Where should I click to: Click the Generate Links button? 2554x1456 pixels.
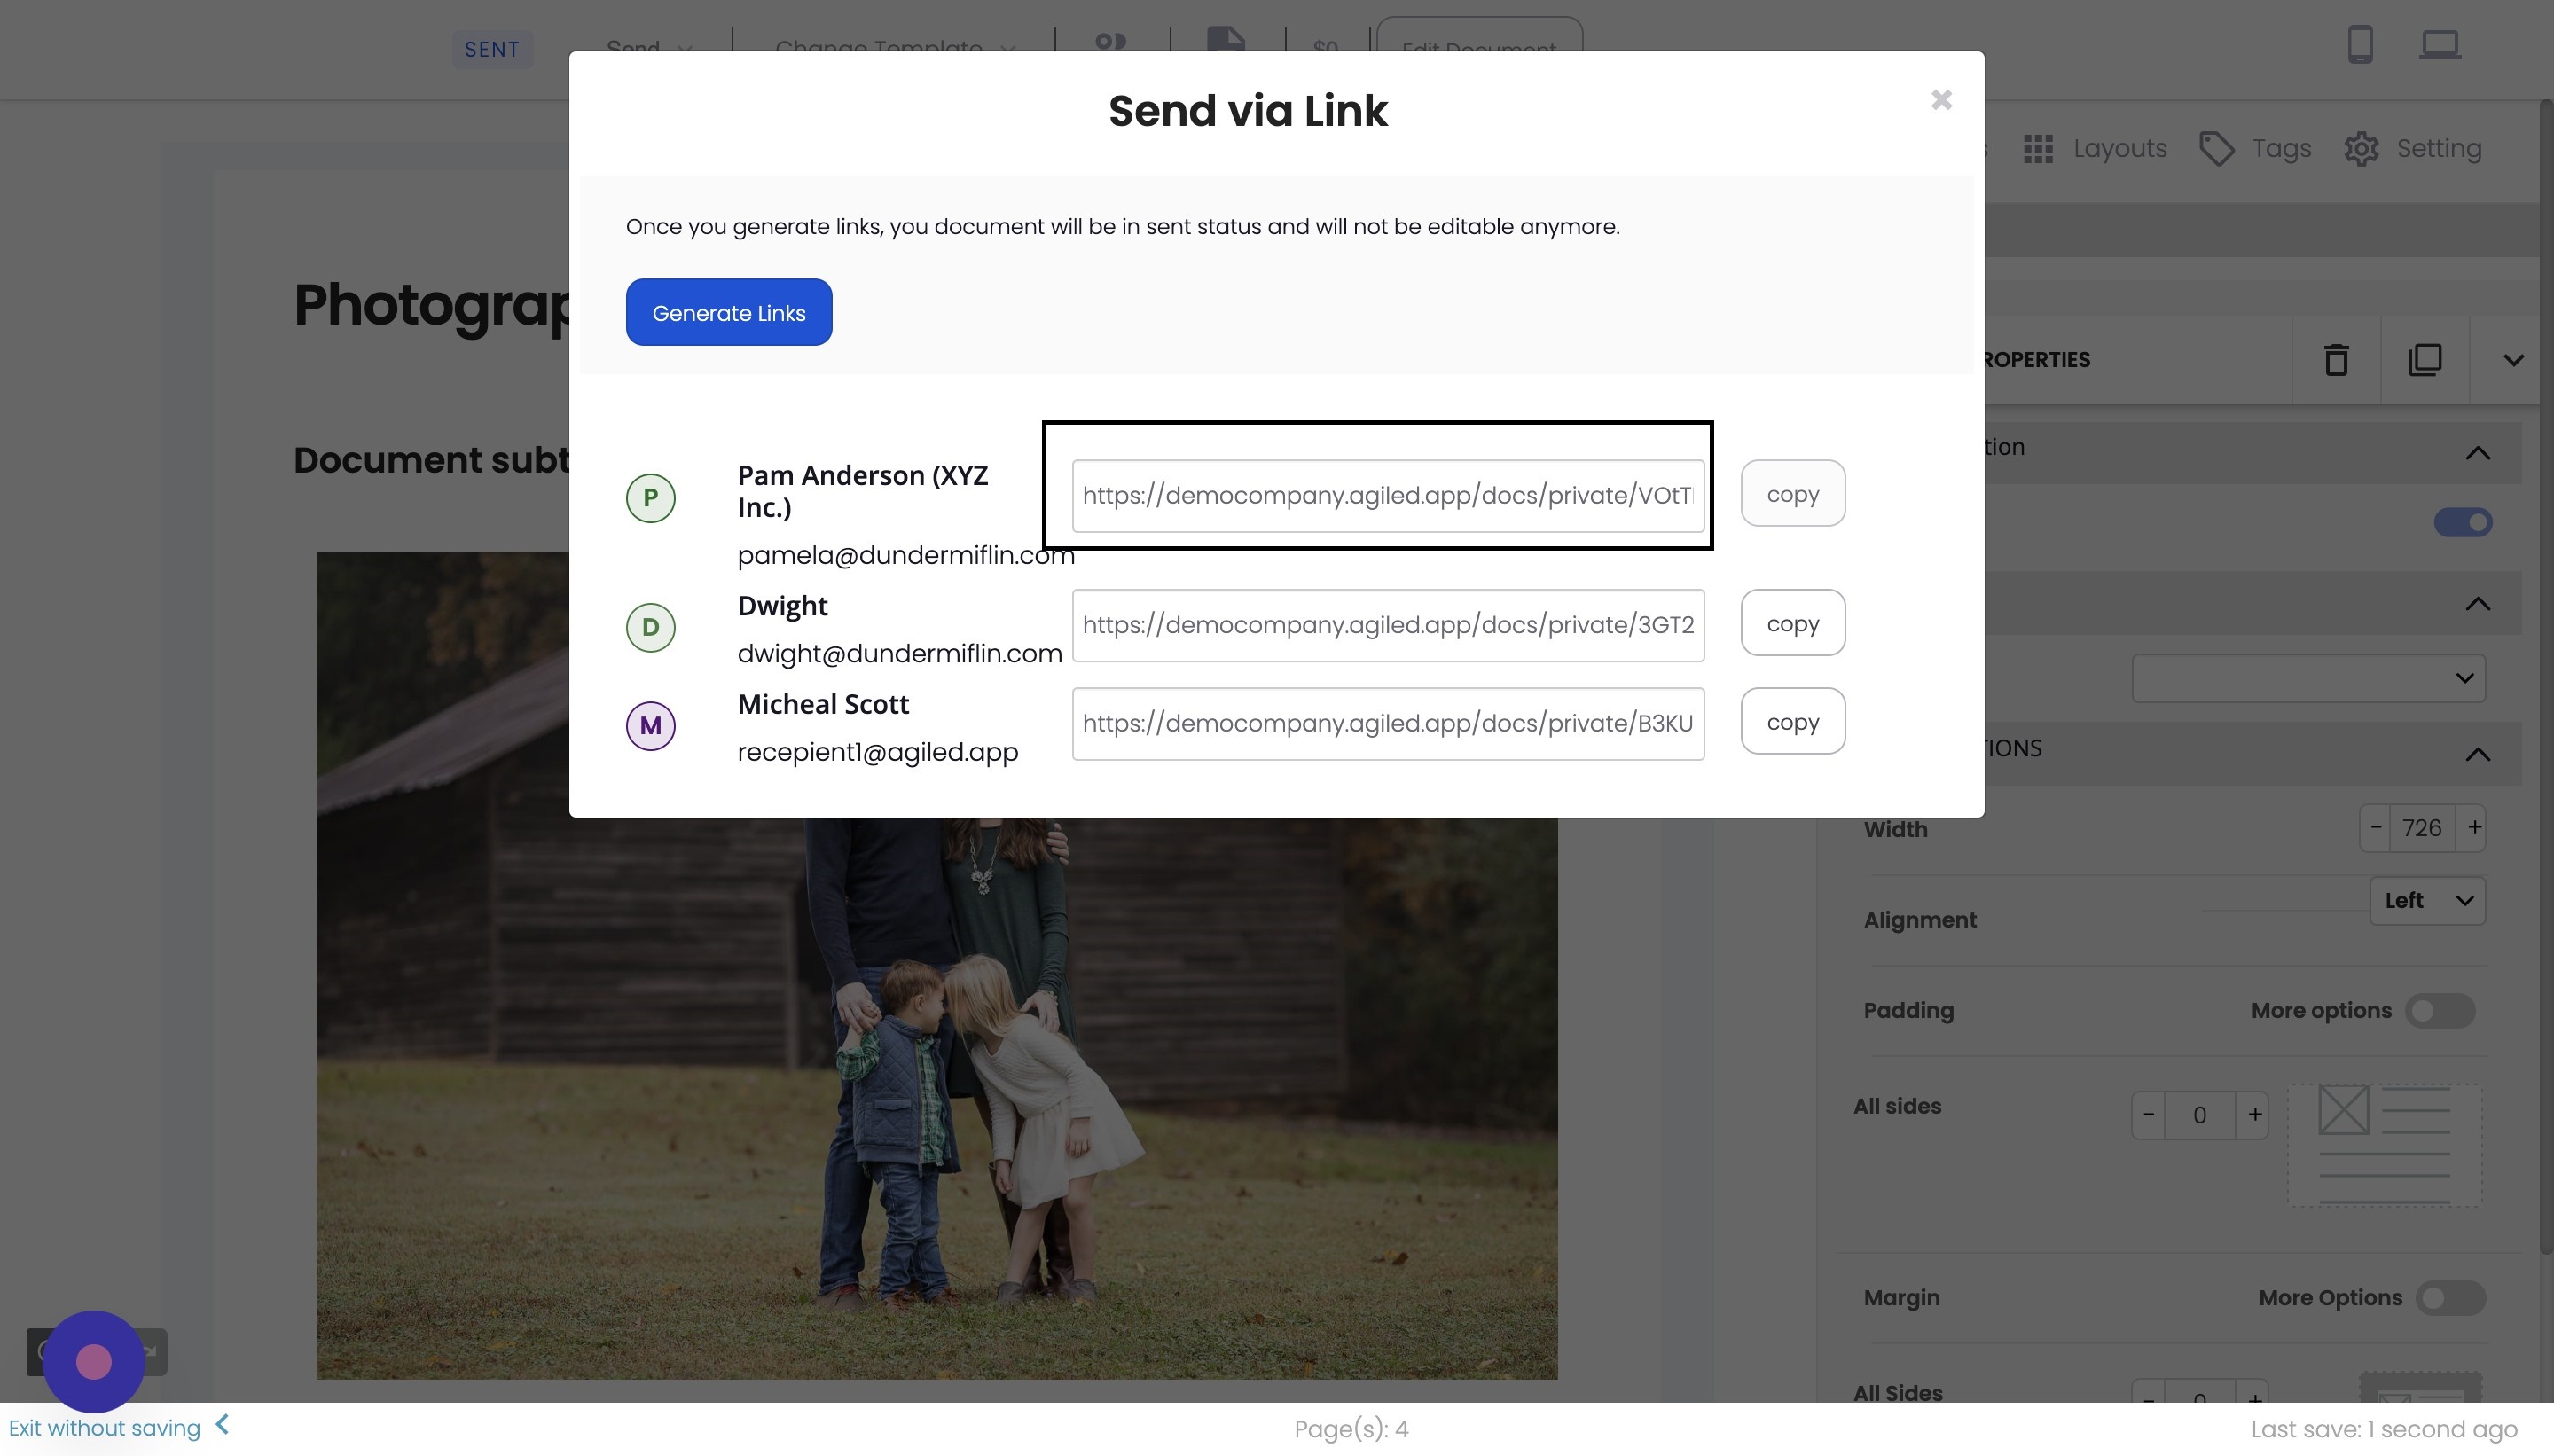click(x=728, y=311)
